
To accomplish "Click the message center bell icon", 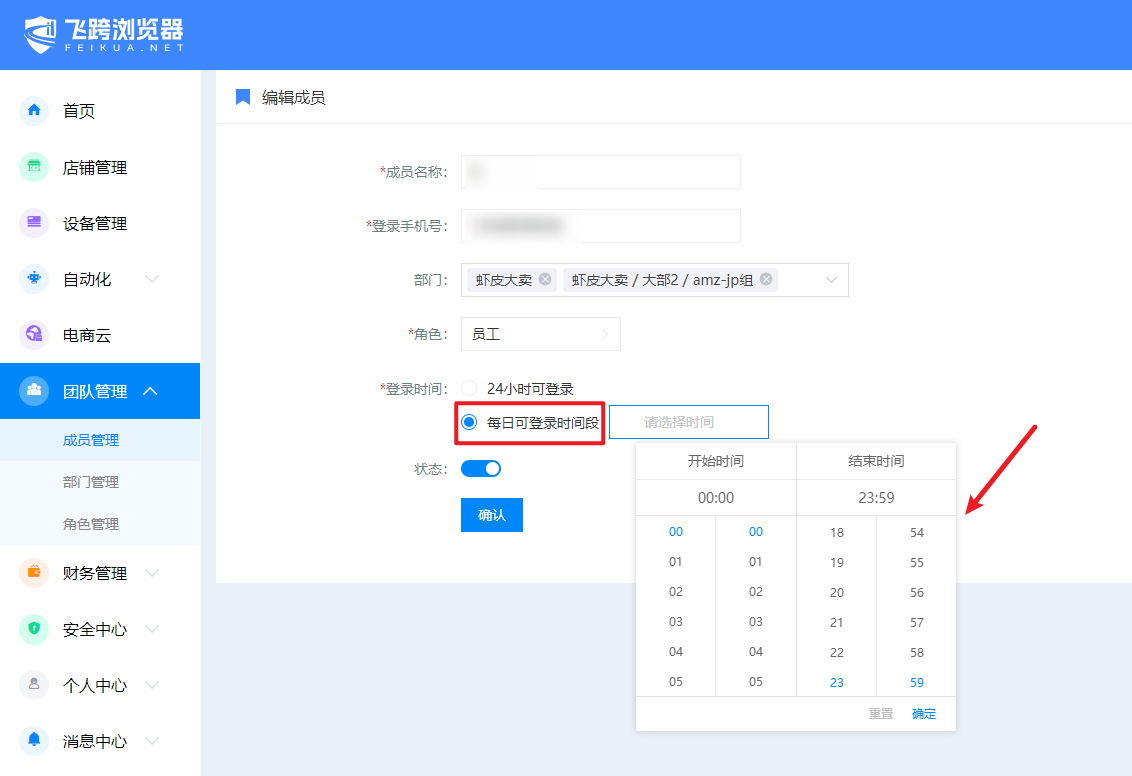I will pos(34,741).
